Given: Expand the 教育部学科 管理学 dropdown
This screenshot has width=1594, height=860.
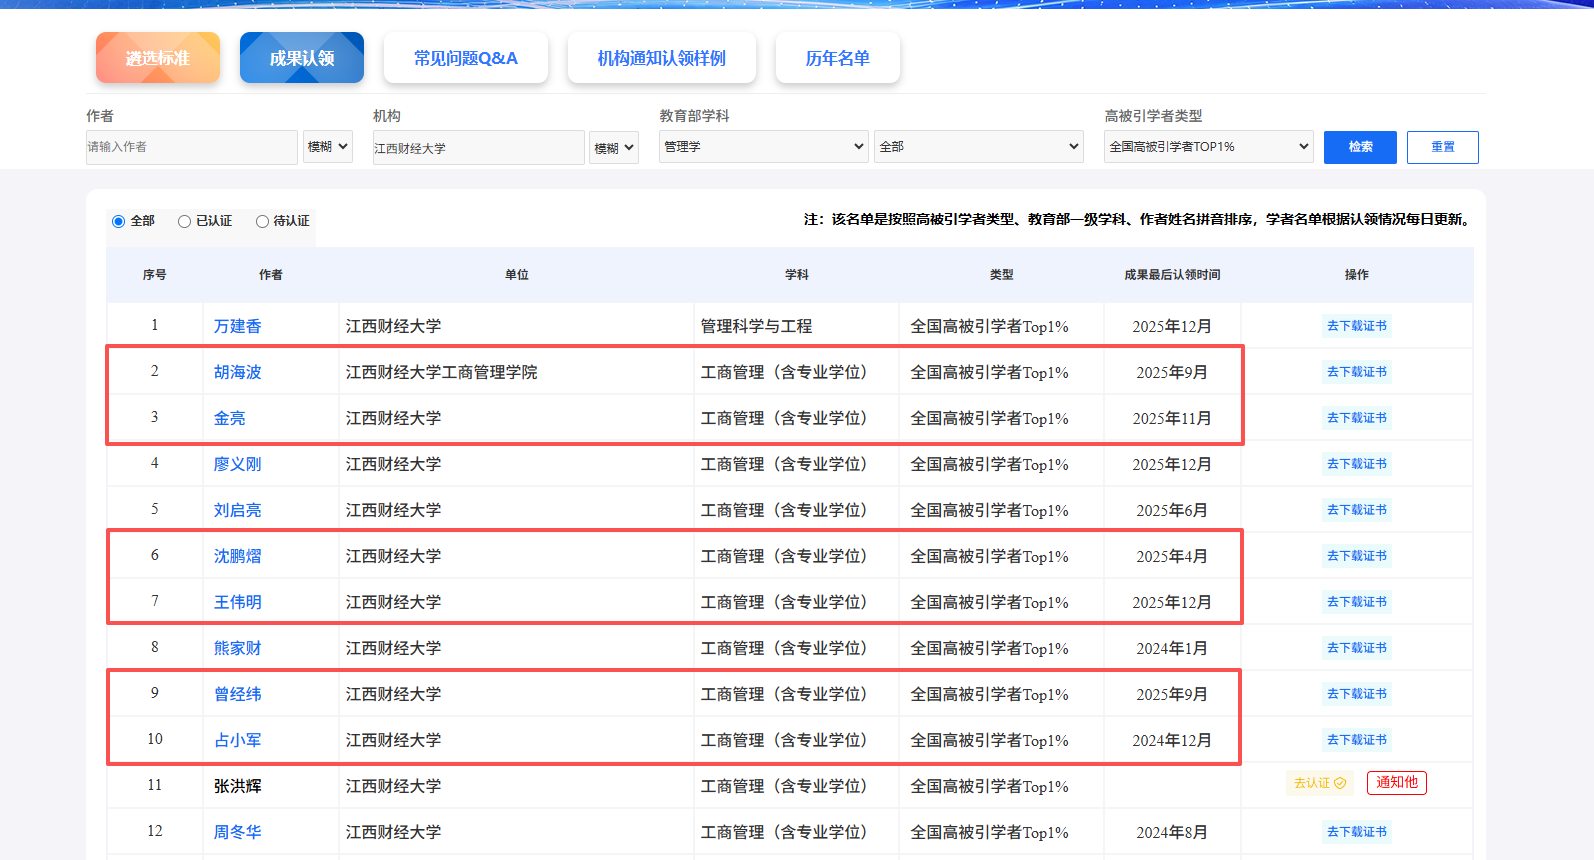Looking at the screenshot, I should (763, 147).
